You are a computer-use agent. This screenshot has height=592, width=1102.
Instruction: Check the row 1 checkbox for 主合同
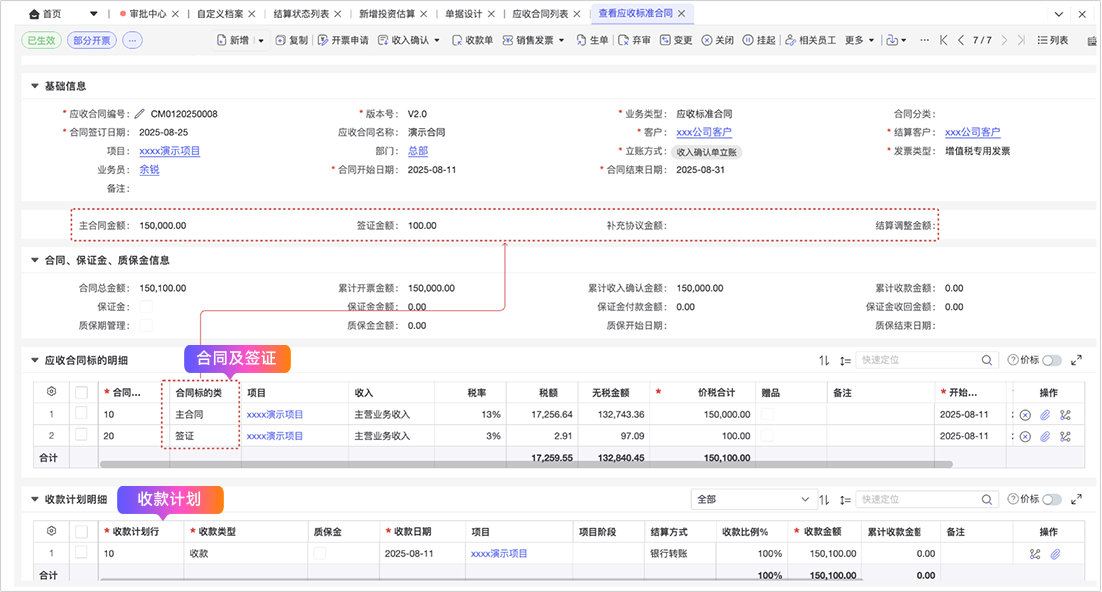tap(81, 413)
